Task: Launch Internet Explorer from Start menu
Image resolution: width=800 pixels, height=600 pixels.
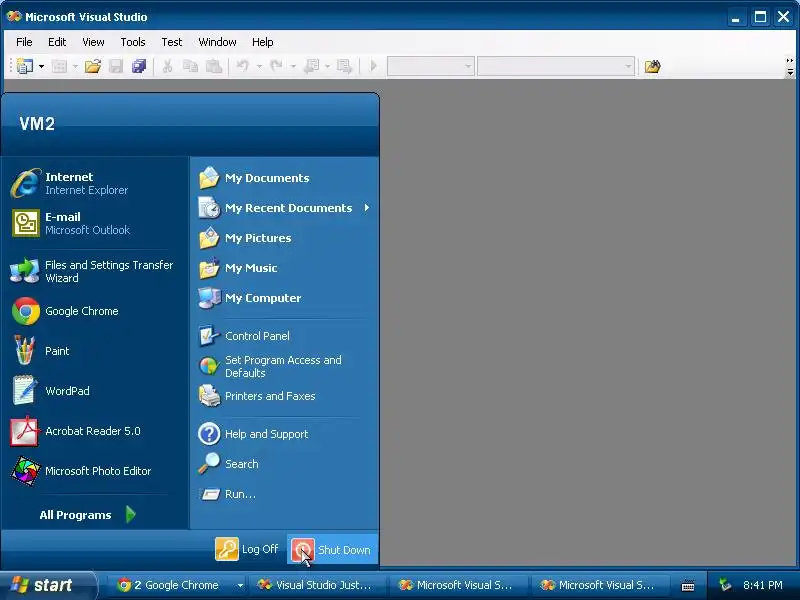Action: pos(95,183)
